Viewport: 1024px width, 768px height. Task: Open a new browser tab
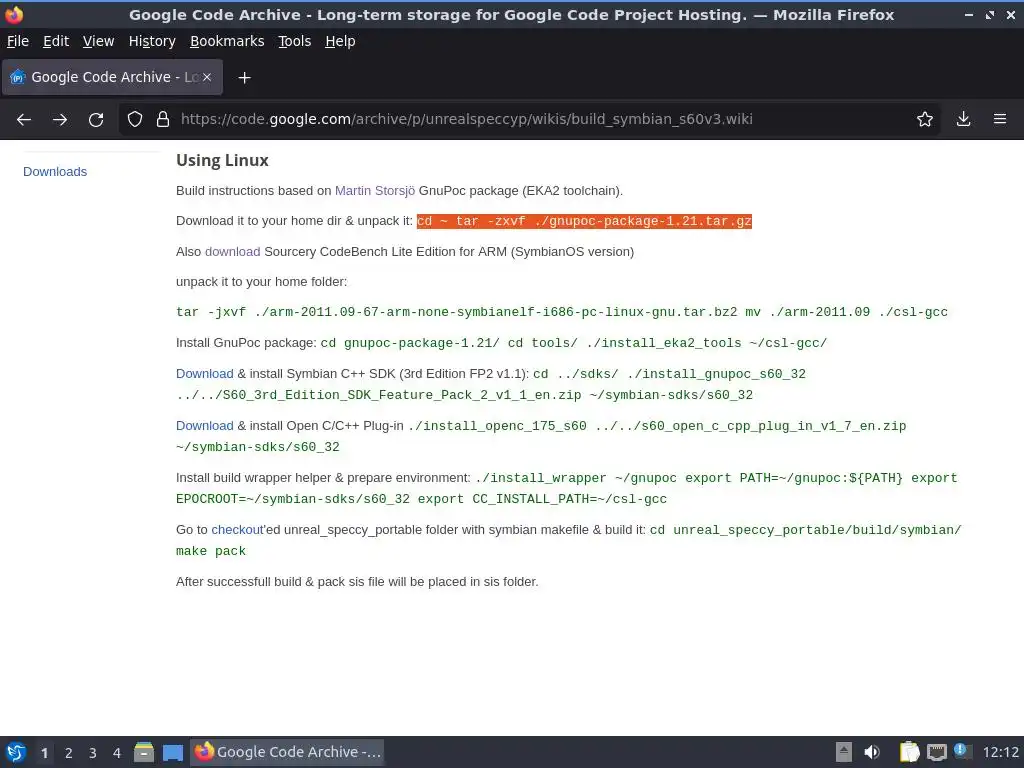point(244,78)
